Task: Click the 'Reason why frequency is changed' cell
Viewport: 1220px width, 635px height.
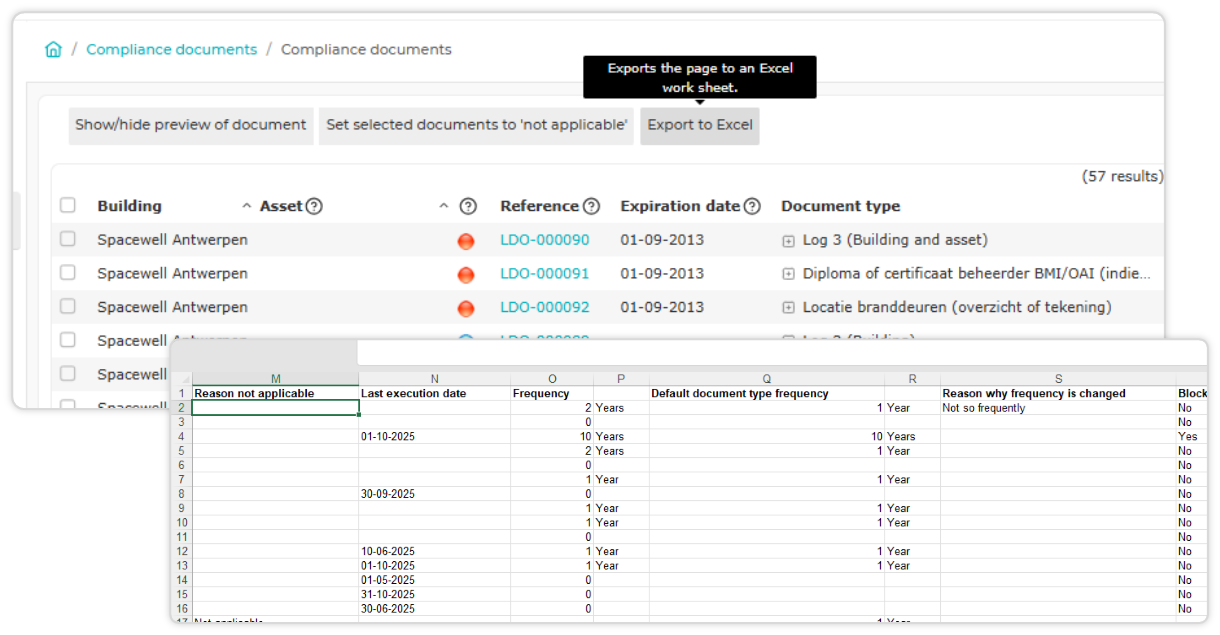Action: click(x=1058, y=394)
